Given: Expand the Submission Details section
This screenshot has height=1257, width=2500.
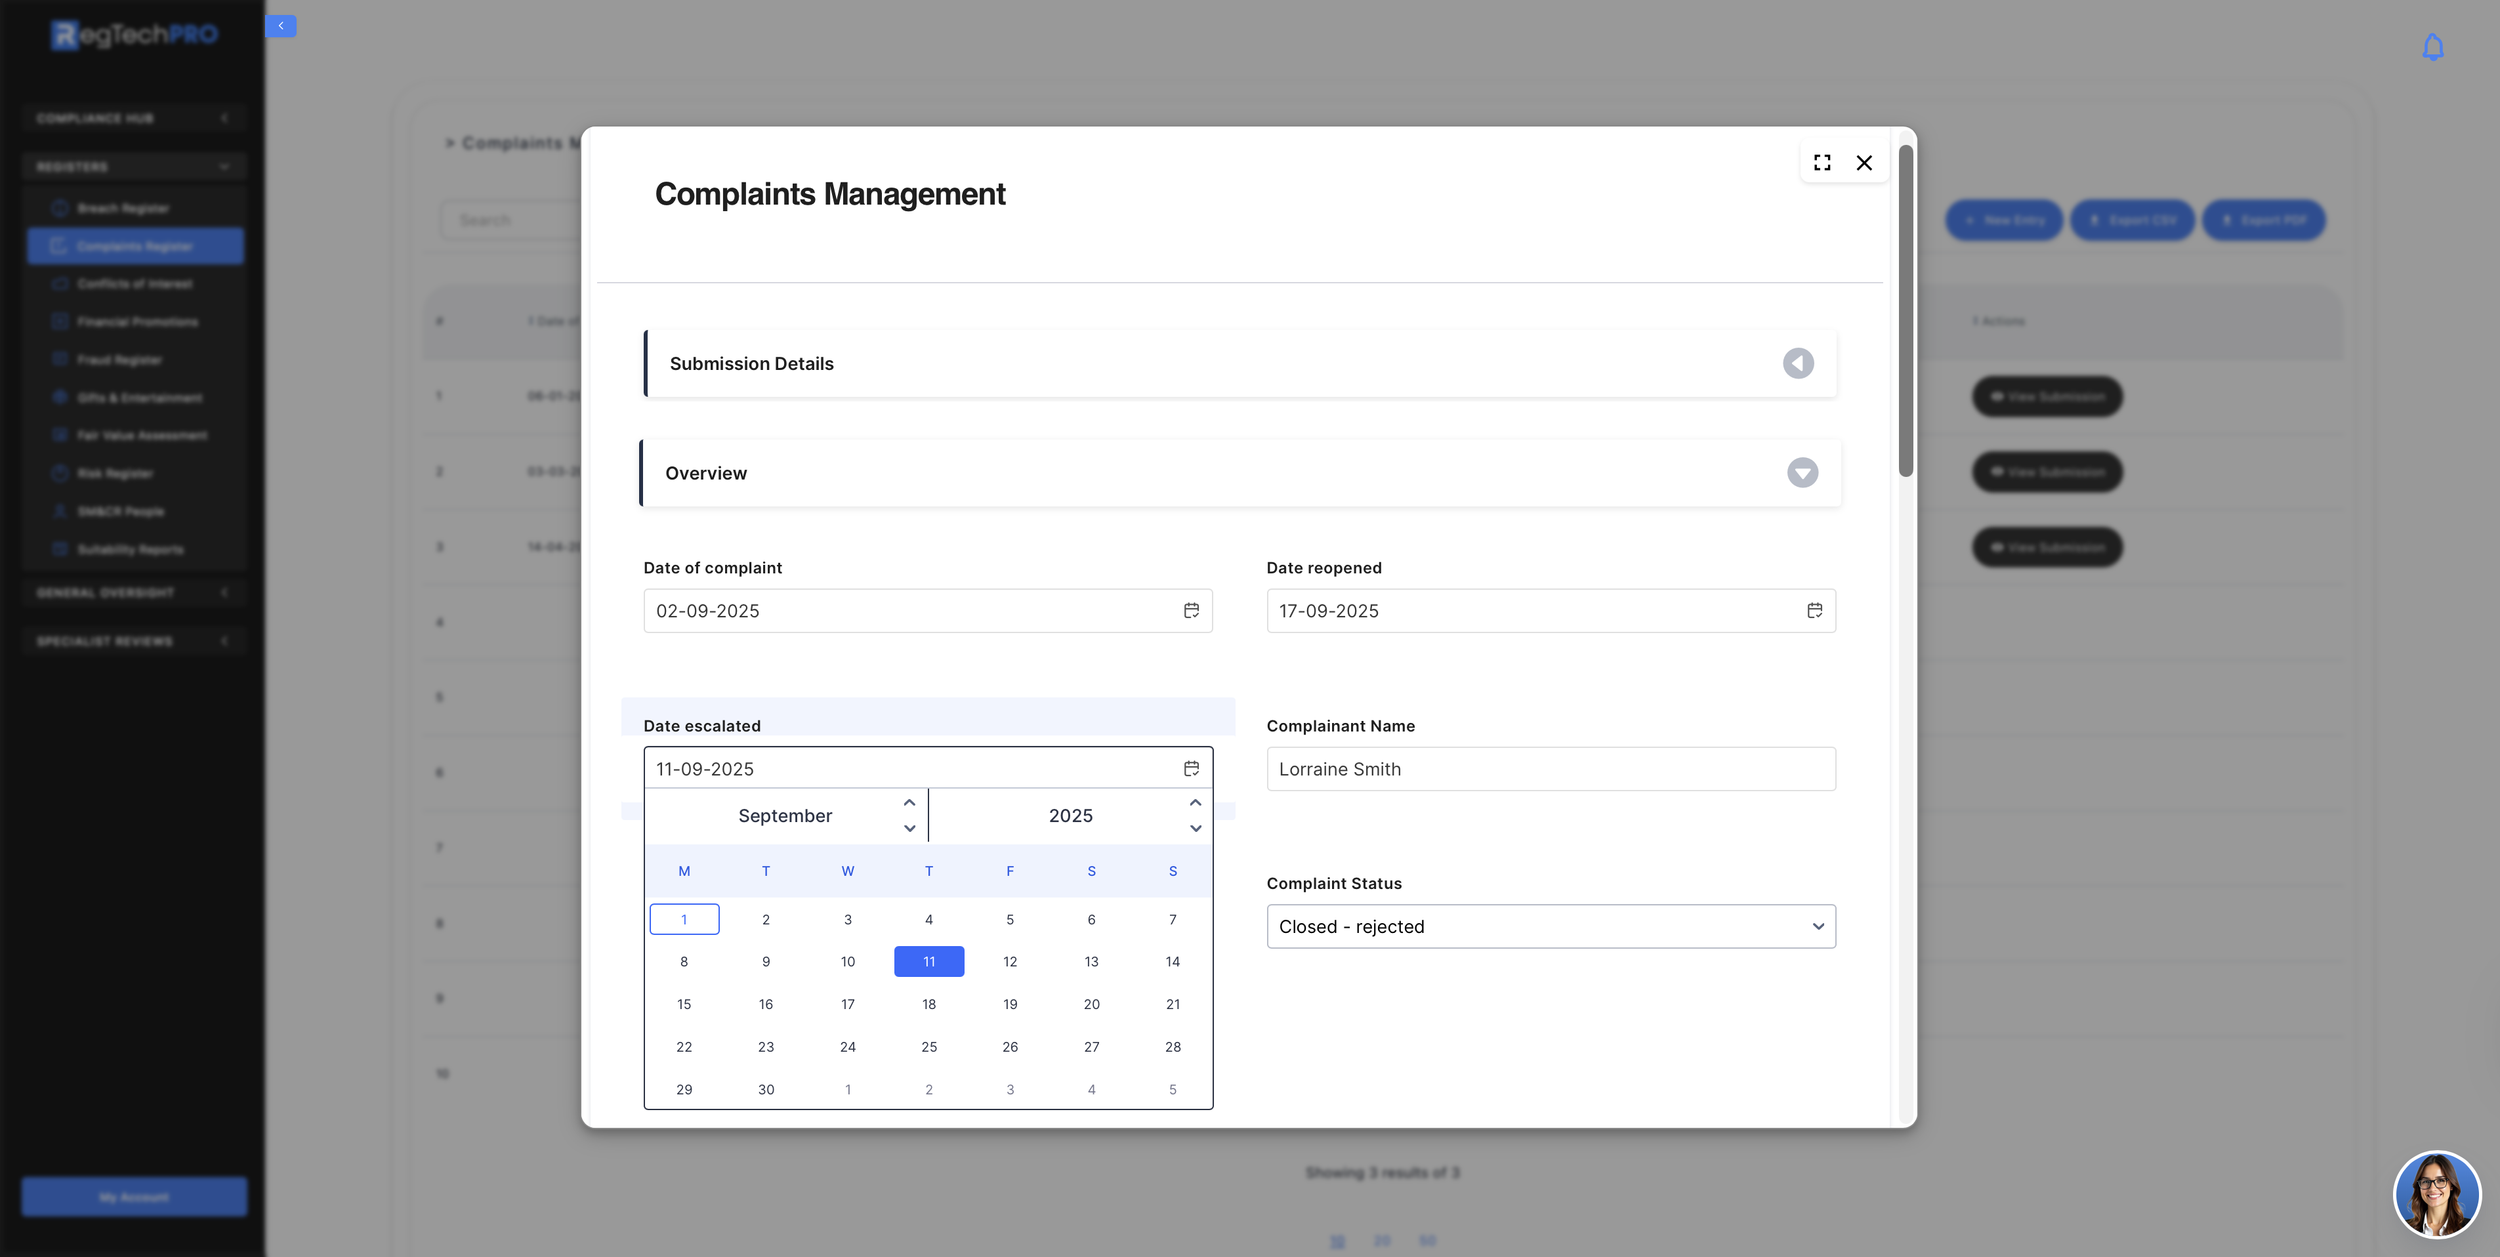Looking at the screenshot, I should (x=1798, y=363).
